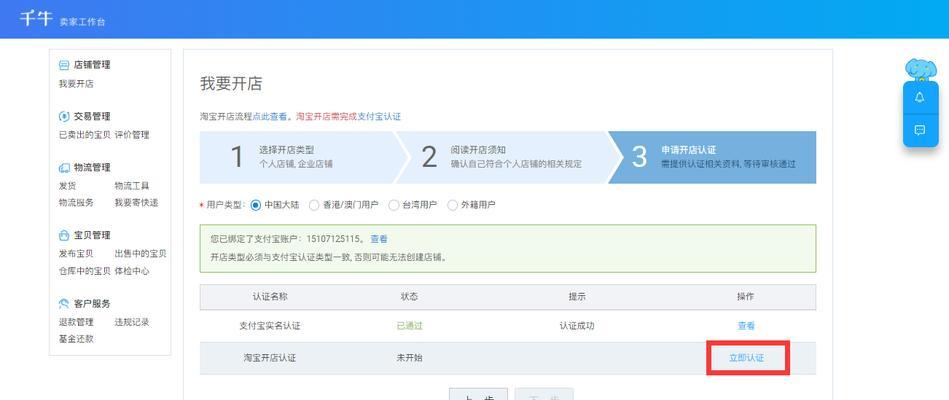Screen dimensions: 949x400
Task: Open notifications bell on right panel
Action: pyautogui.click(x=920, y=98)
